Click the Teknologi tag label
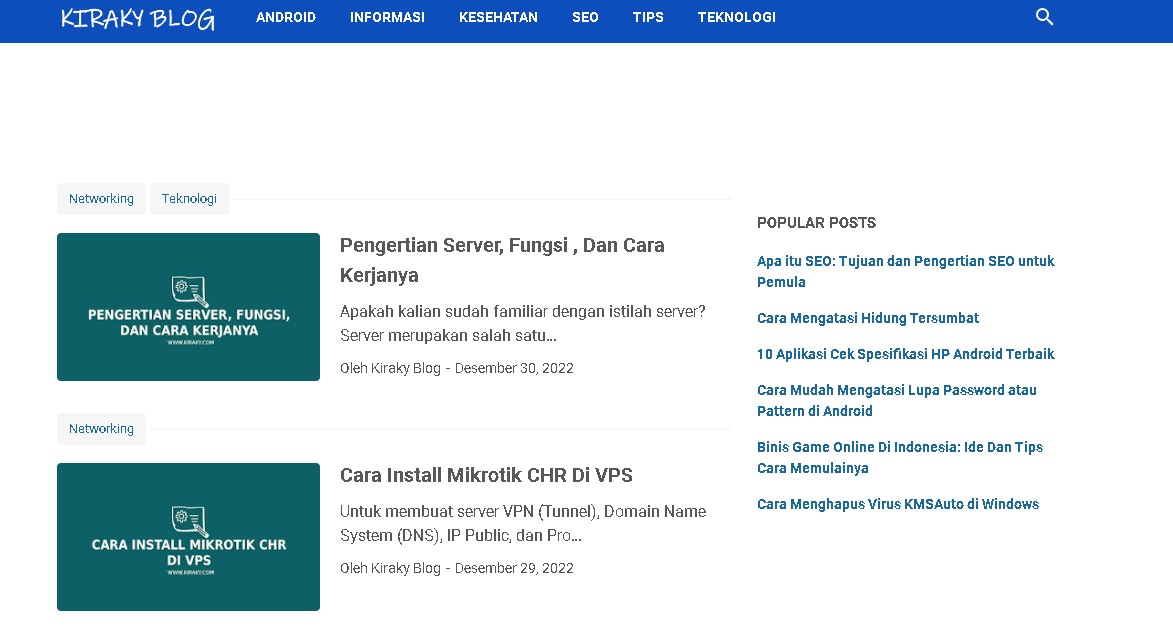 tap(189, 199)
